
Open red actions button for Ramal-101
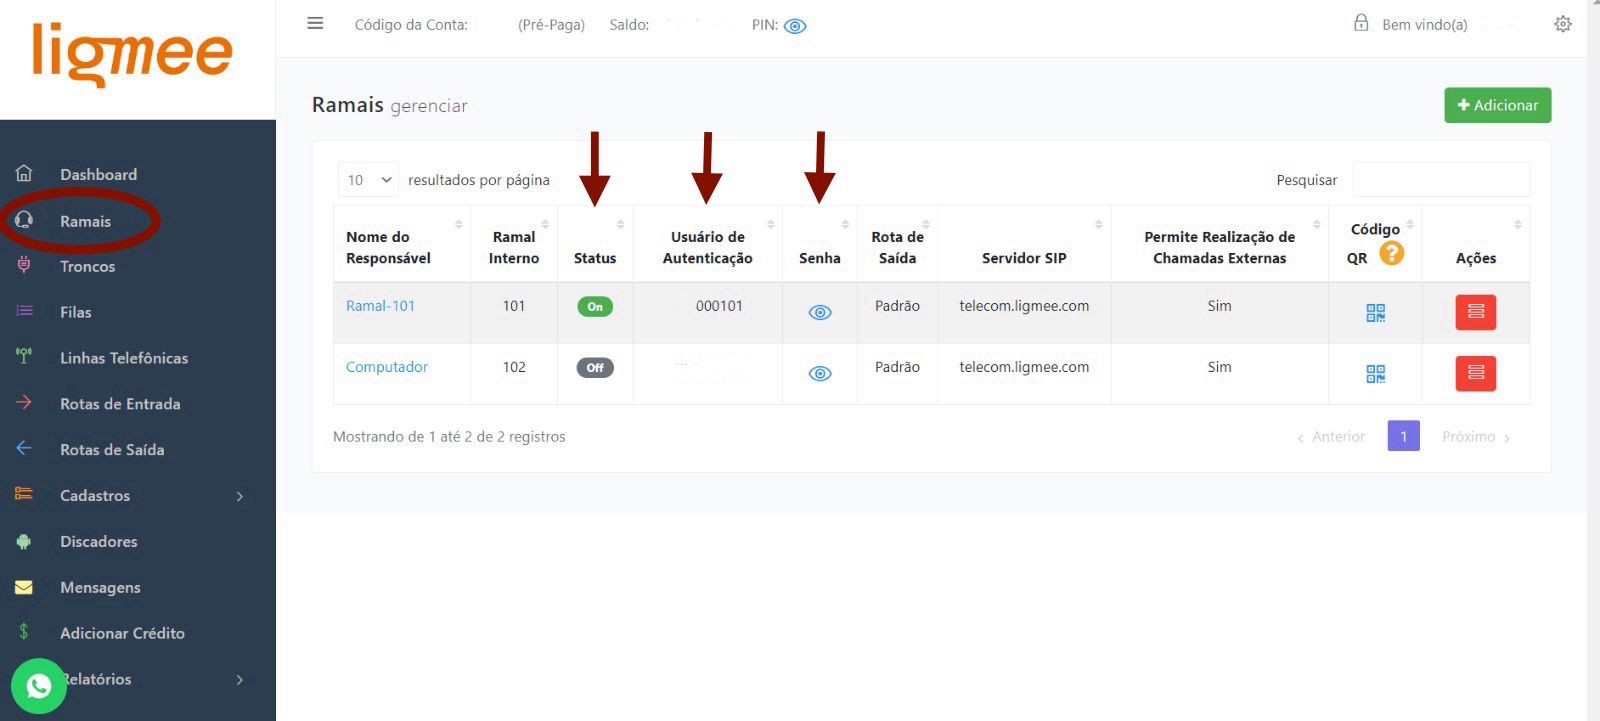pyautogui.click(x=1475, y=312)
